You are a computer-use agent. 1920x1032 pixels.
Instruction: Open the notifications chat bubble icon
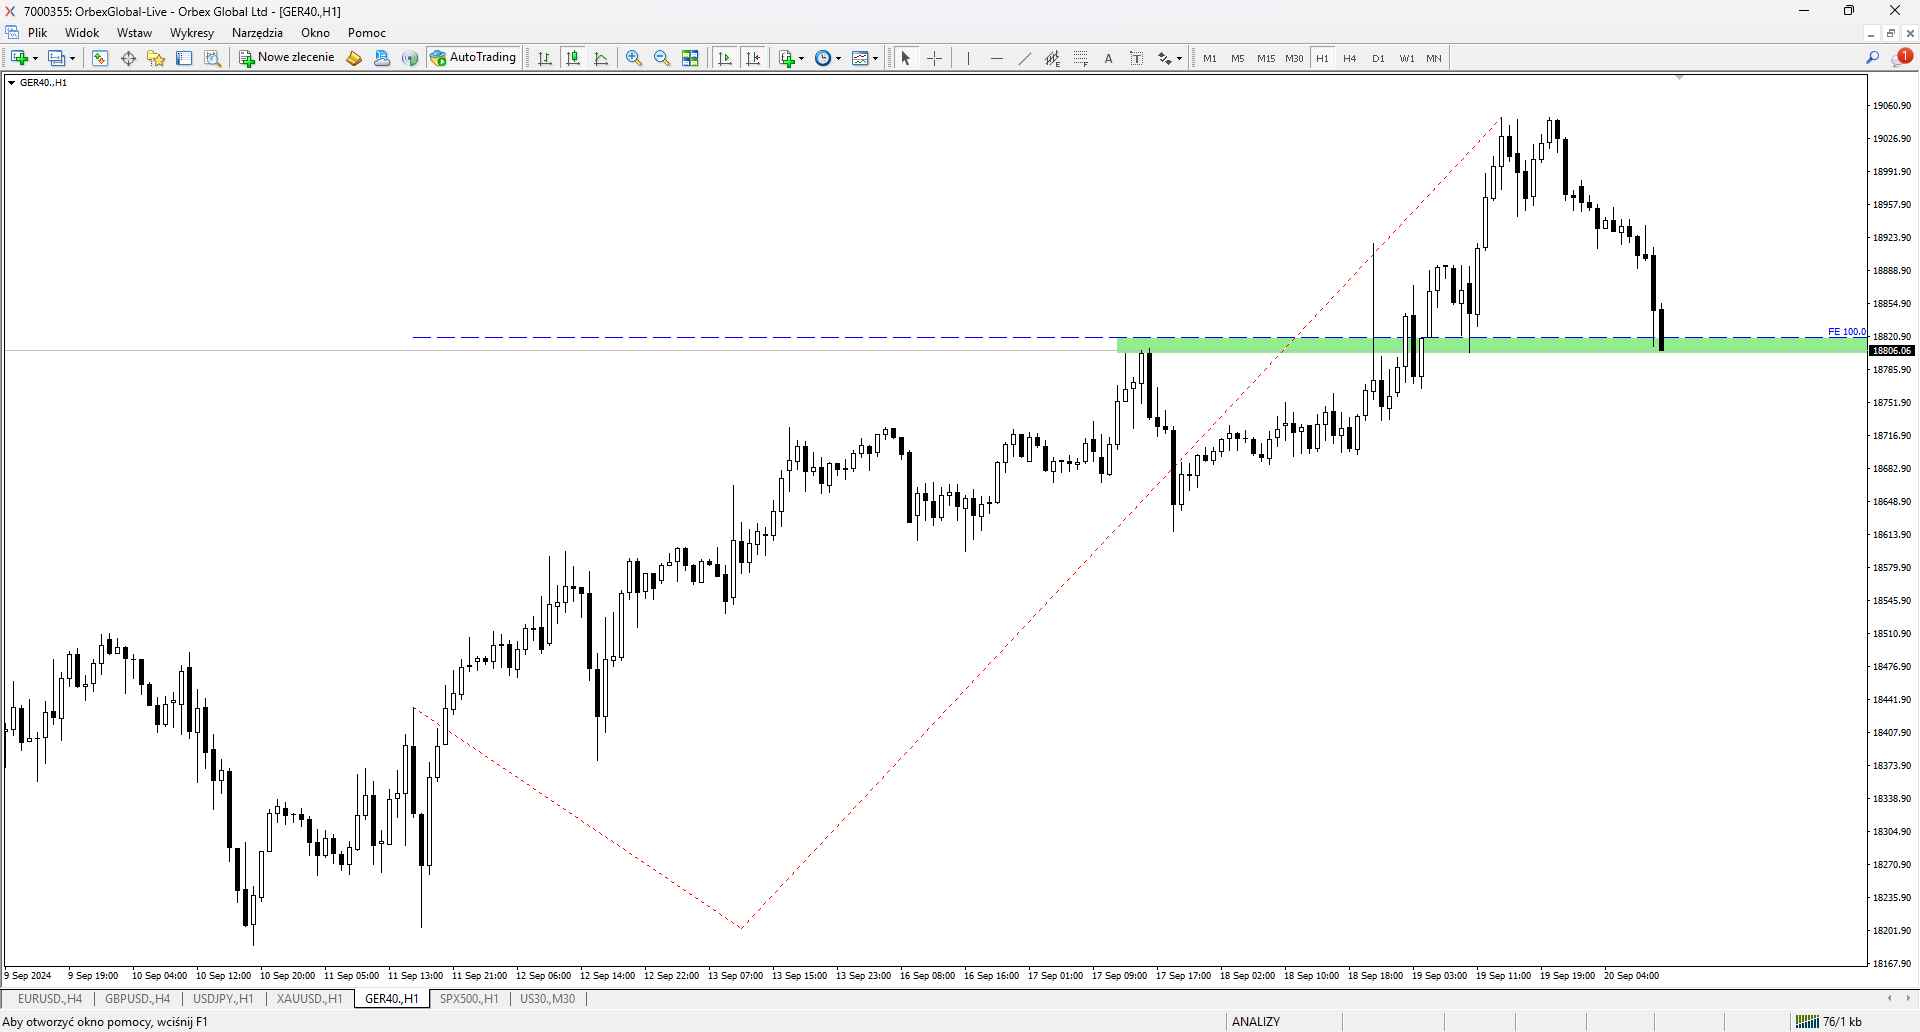tap(1902, 57)
